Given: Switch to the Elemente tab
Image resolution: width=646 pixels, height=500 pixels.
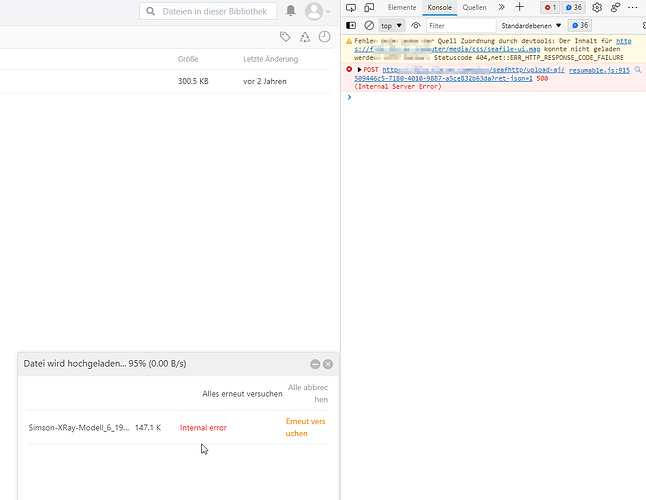Looking at the screenshot, I should [x=401, y=7].
